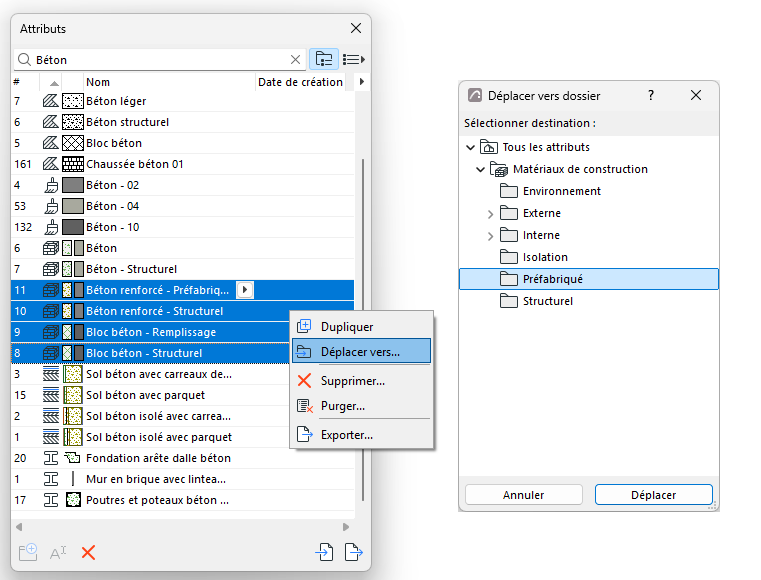
Task: Click horizontal scrollbar right arrow
Action: 346,527
